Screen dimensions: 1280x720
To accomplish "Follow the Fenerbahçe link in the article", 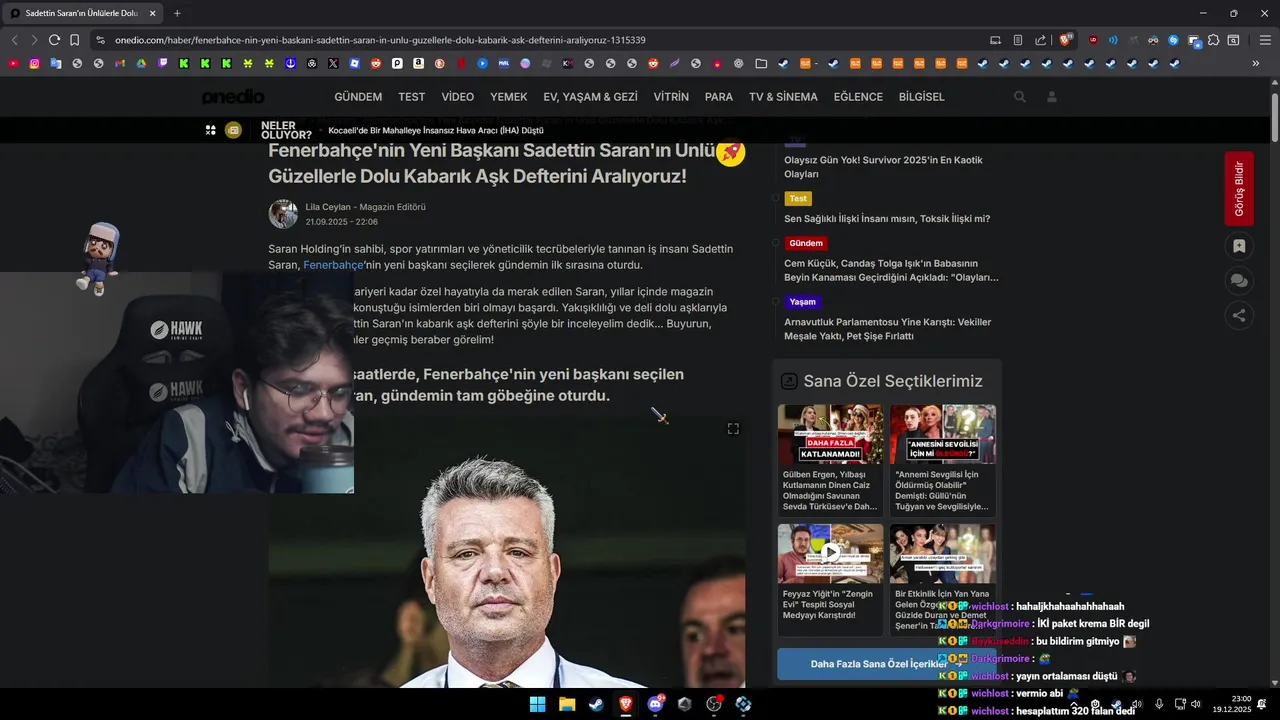I will pos(333,265).
